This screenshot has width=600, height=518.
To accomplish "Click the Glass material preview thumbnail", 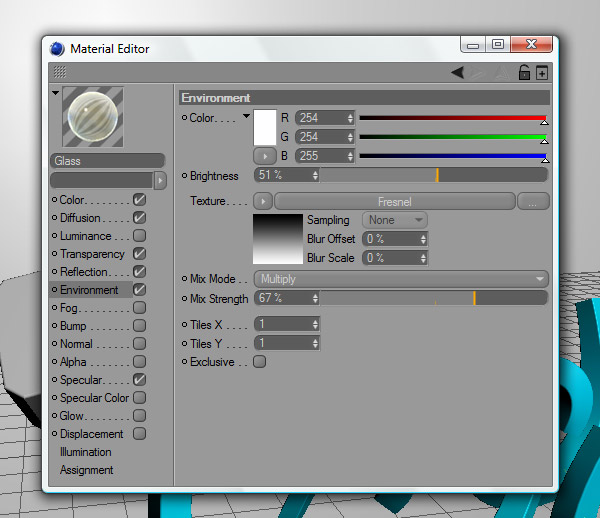I will (x=93, y=117).
